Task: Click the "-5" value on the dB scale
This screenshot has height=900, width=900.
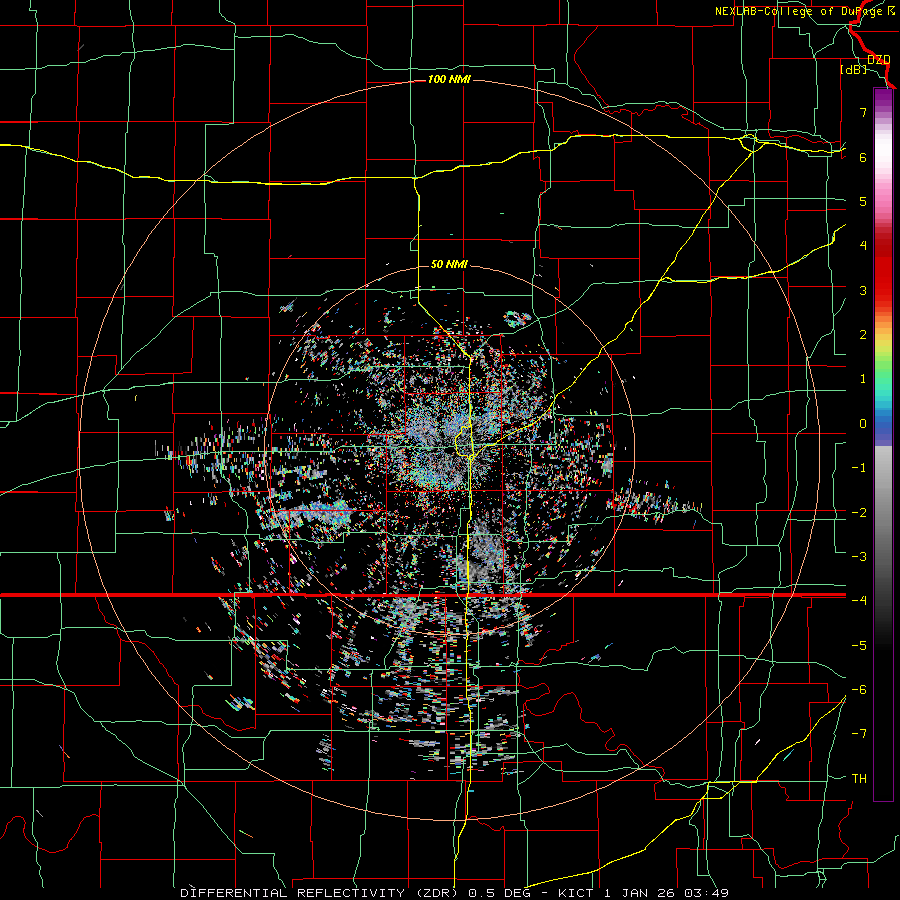Action: click(x=859, y=646)
